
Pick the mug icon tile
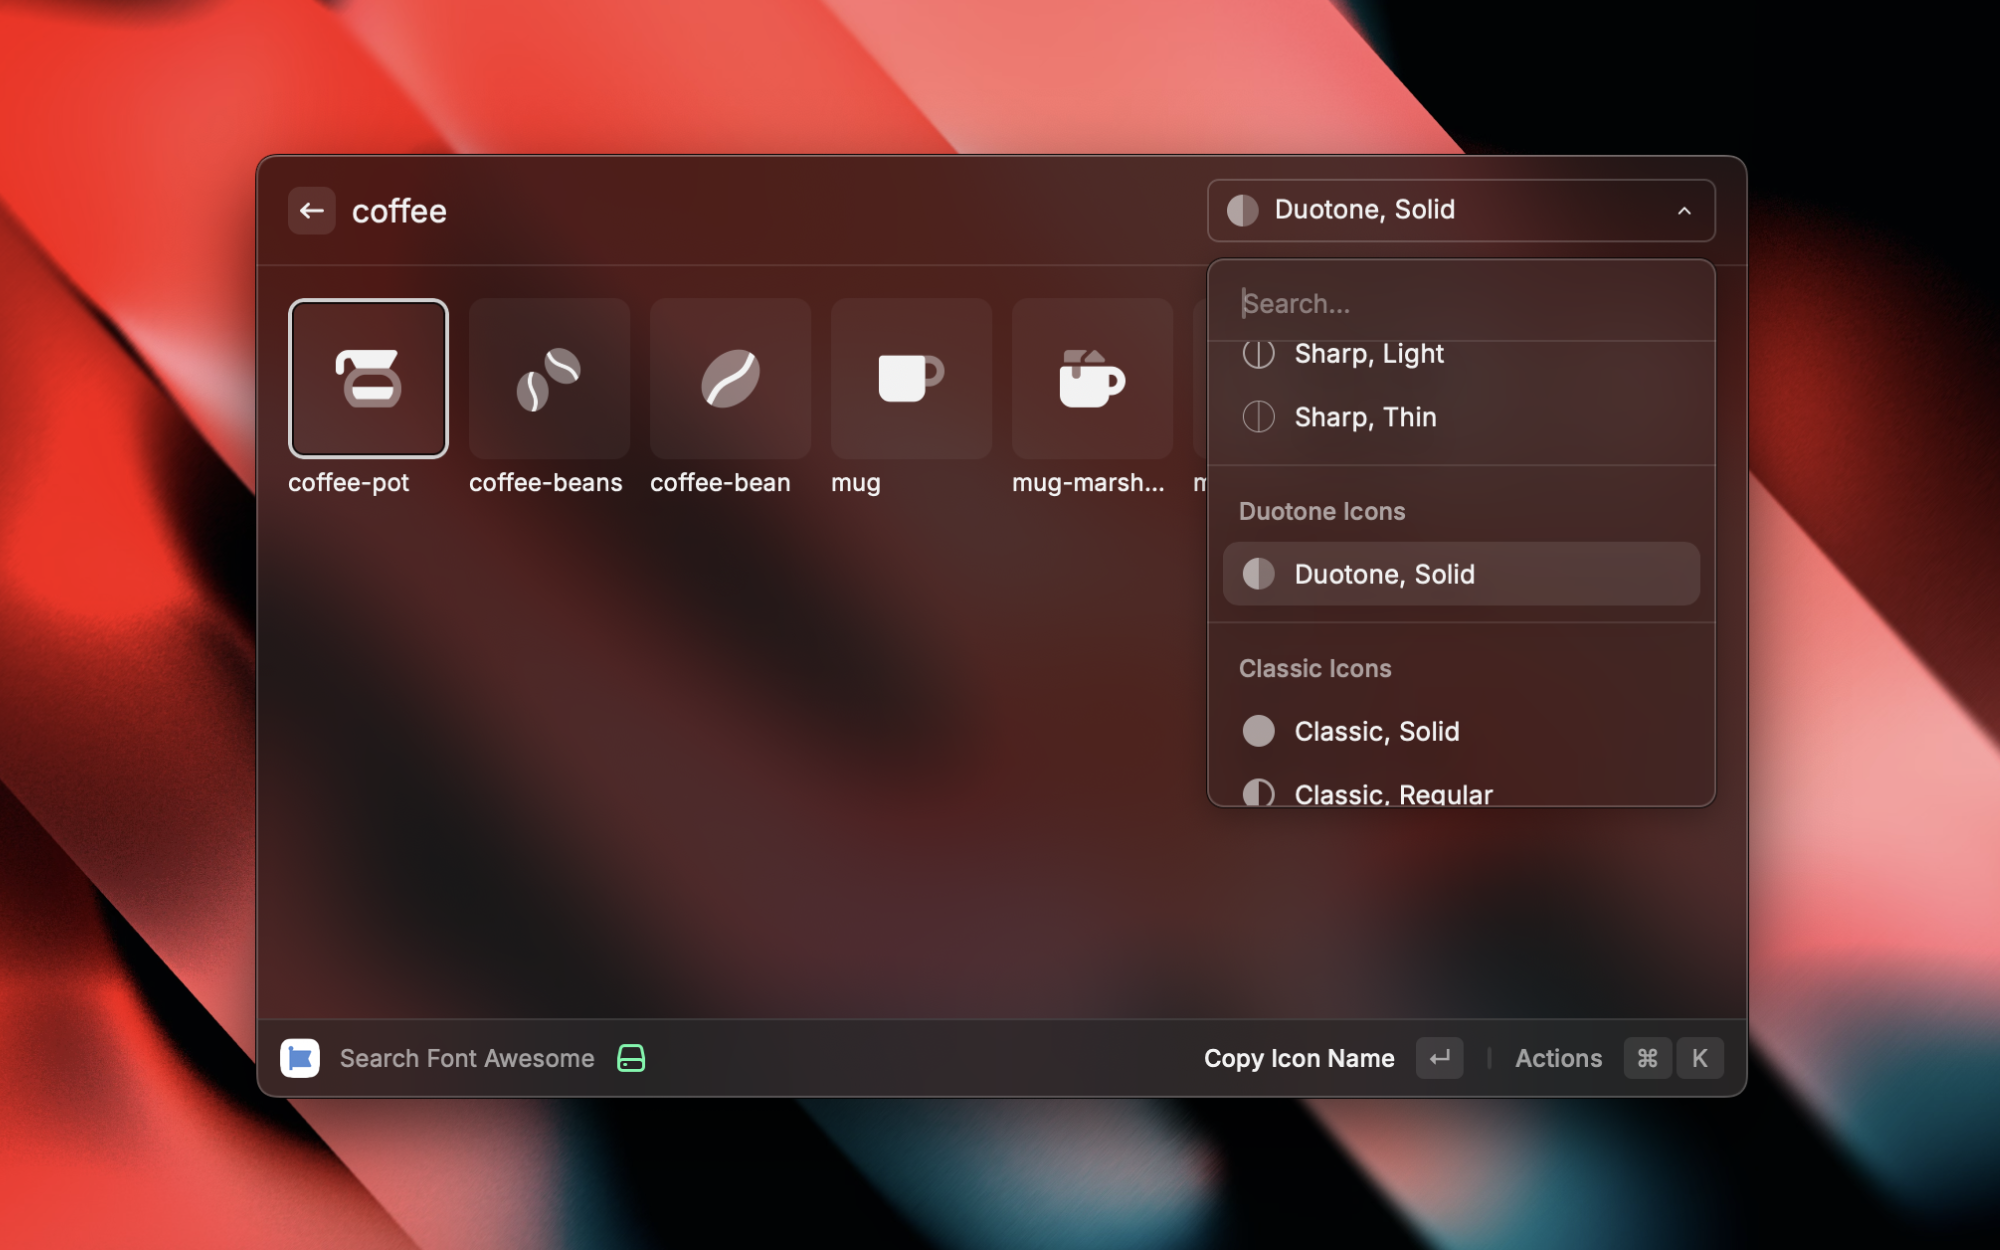click(x=911, y=379)
